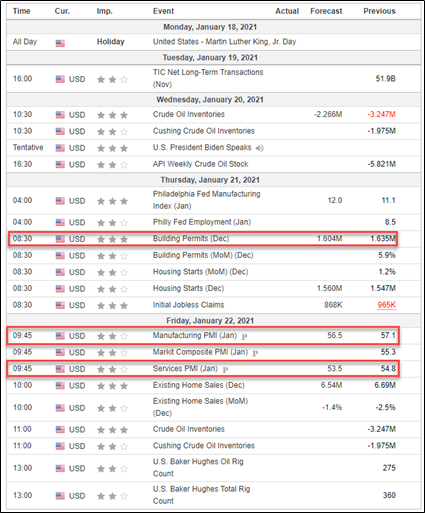Open Existing Home Sales (Dec) event
Screen dimensions: 425x513
(x=199, y=385)
